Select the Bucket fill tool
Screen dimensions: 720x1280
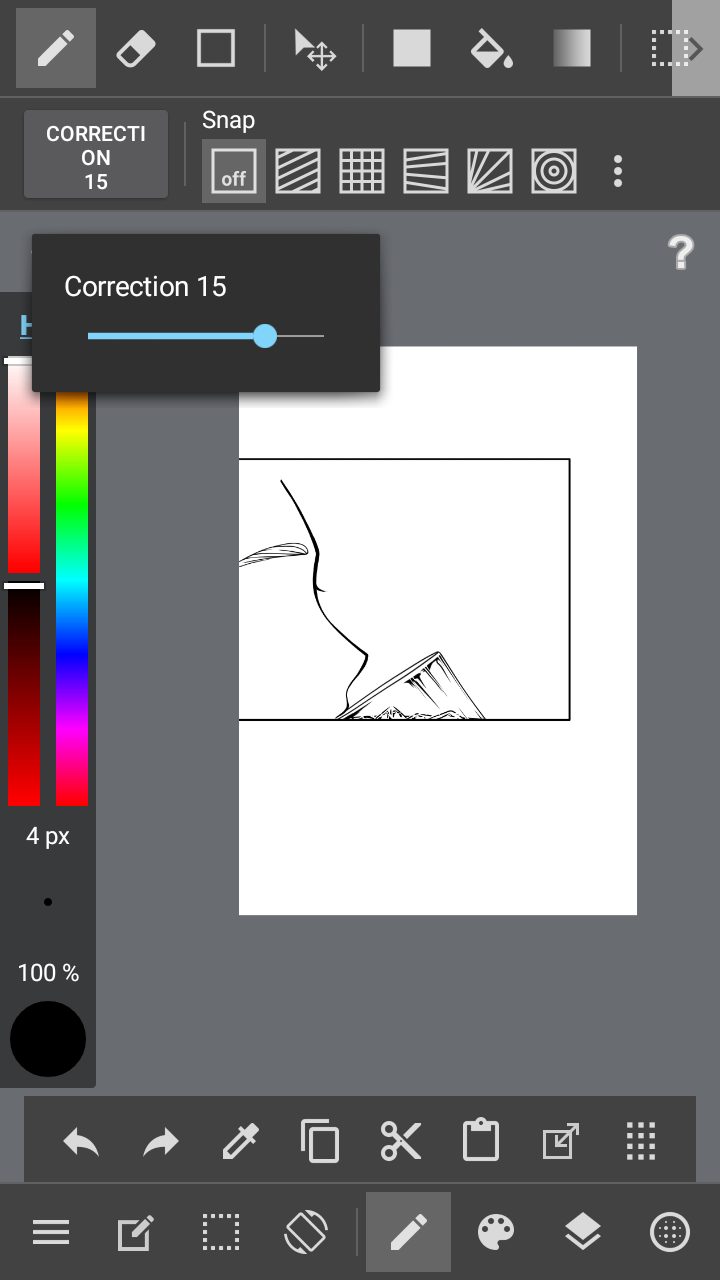tap(491, 48)
